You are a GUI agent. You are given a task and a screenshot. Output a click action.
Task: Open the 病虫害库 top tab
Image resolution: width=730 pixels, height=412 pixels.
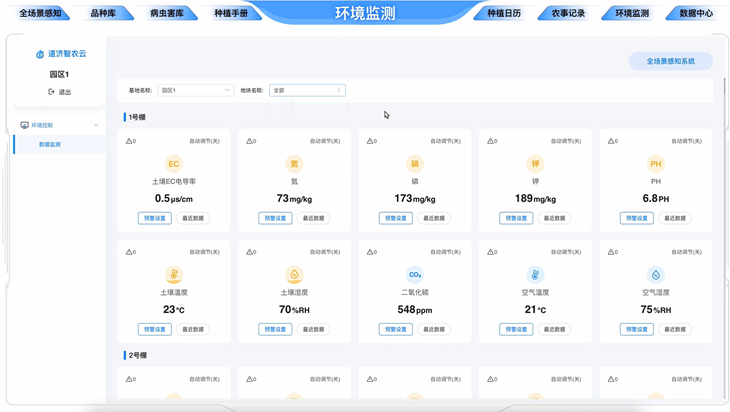pyautogui.click(x=167, y=14)
